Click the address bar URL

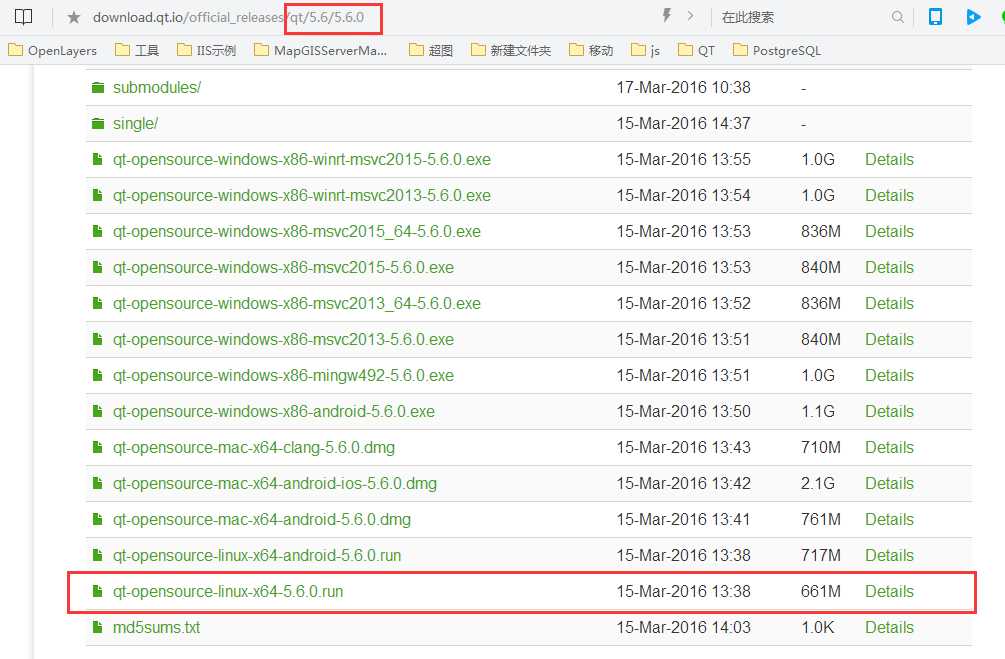228,17
